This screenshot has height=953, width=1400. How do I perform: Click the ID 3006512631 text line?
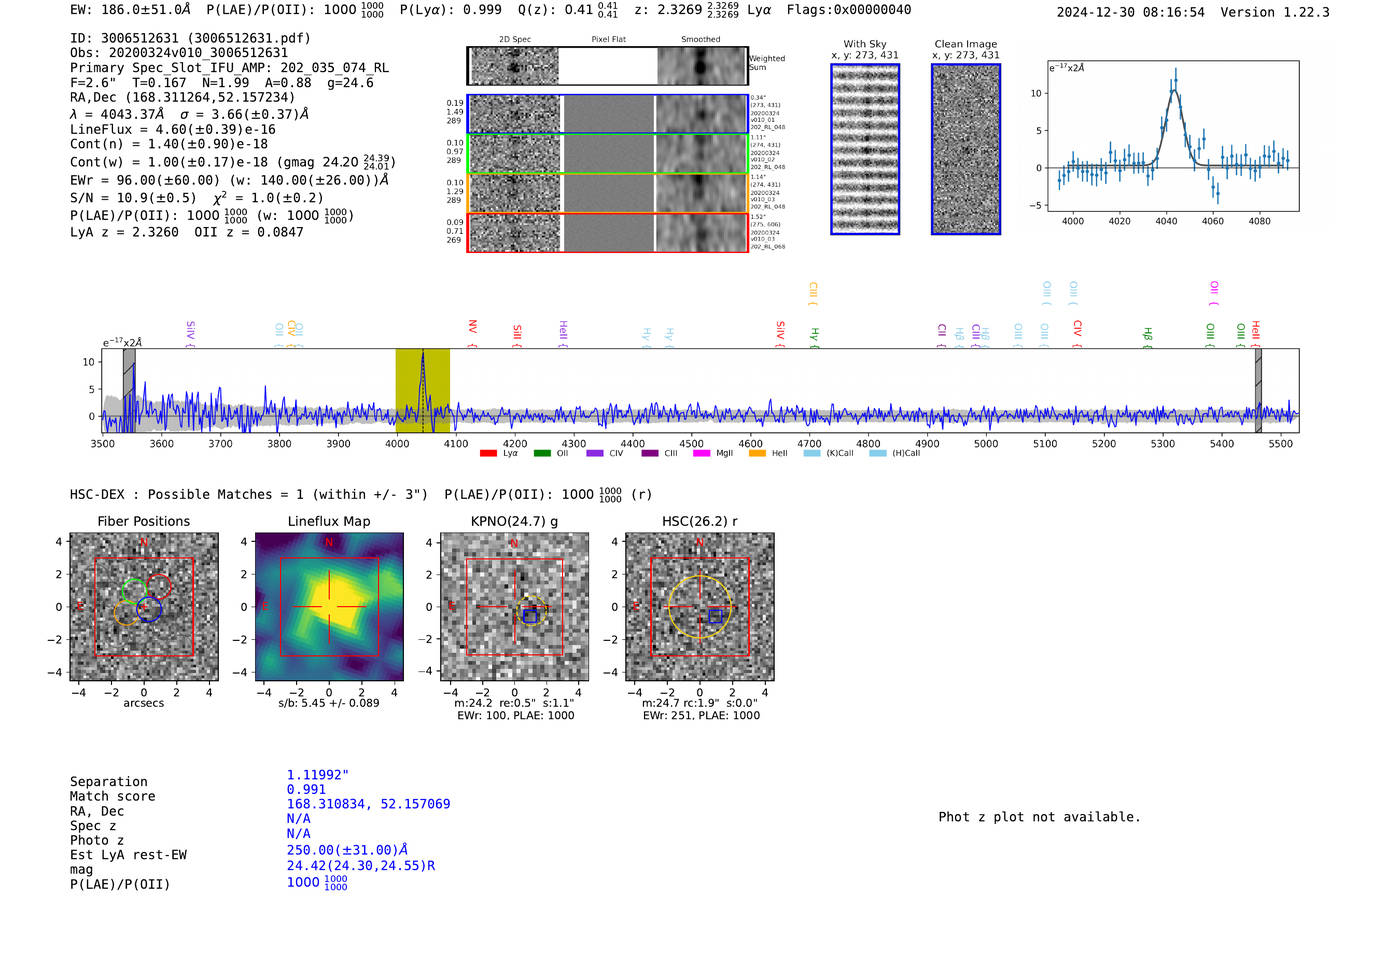[190, 38]
